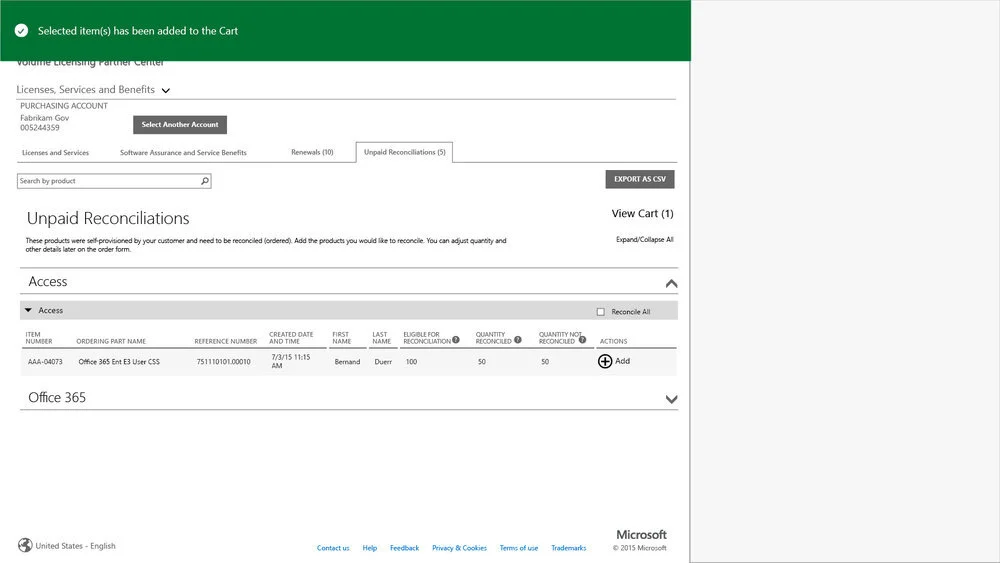1000x563 pixels.
Task: Click the Last Name value Duerr
Action: pos(383,362)
